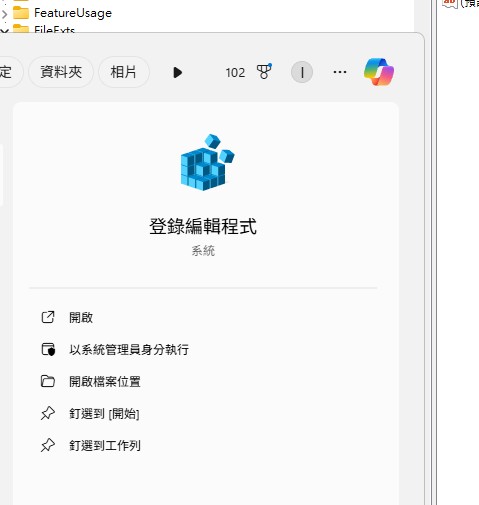Choose 以系統管理員身分執行 option
The height and width of the screenshot is (505, 479).
pos(129,349)
